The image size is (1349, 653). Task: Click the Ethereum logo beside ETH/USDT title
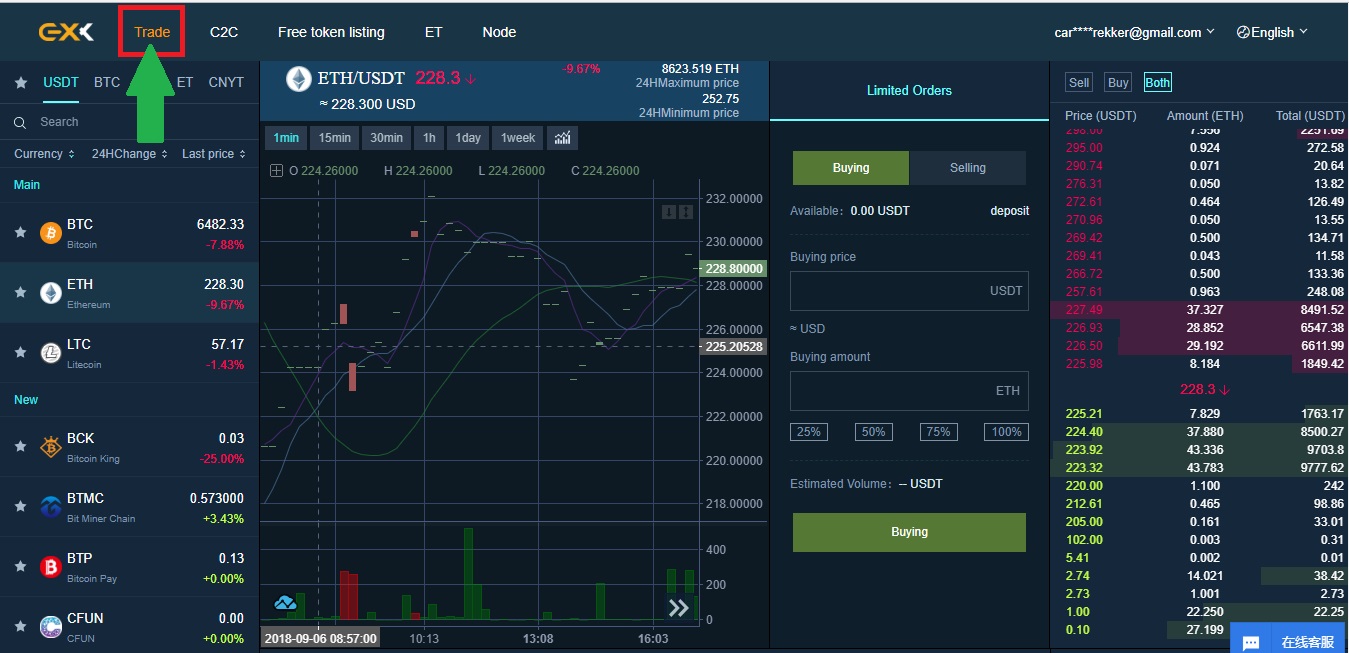297,79
